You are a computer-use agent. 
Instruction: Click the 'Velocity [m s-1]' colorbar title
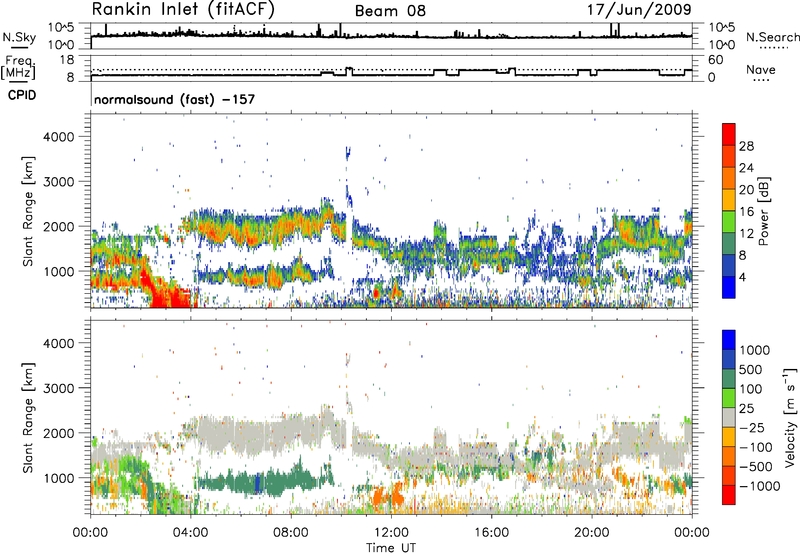pos(790,417)
